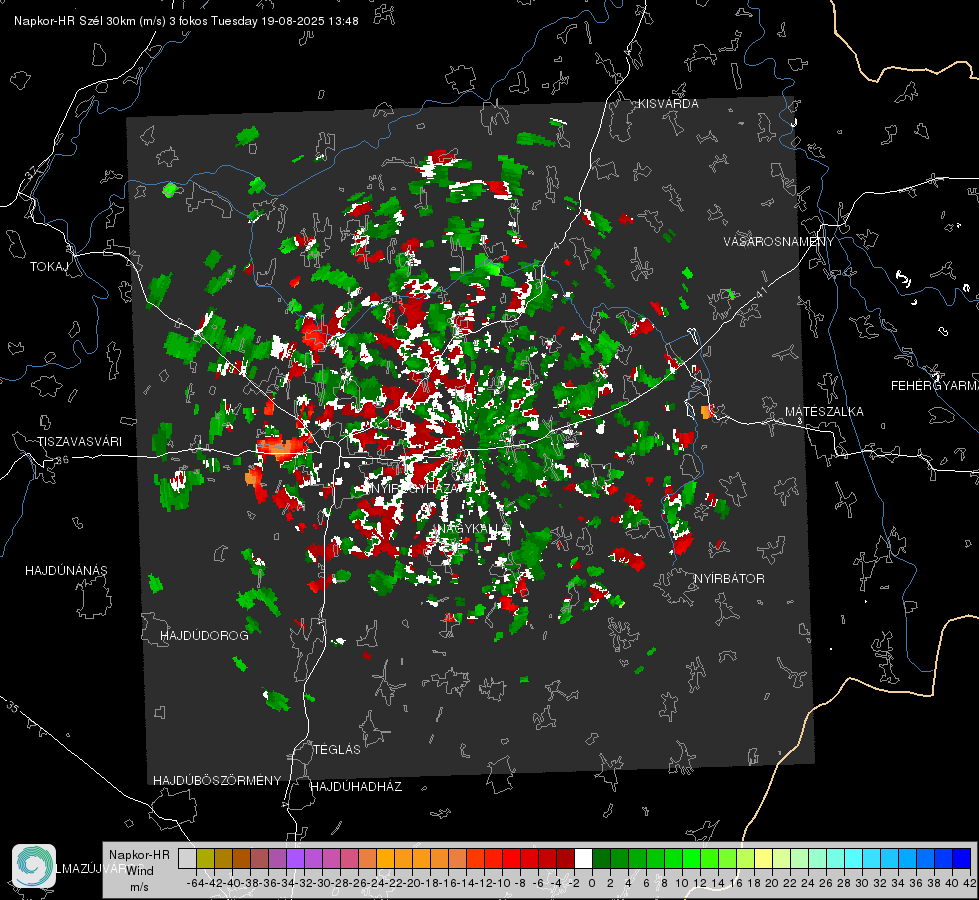
Task: Click the NYÍREGYHÁZA city label
Action: pyautogui.click(x=415, y=488)
